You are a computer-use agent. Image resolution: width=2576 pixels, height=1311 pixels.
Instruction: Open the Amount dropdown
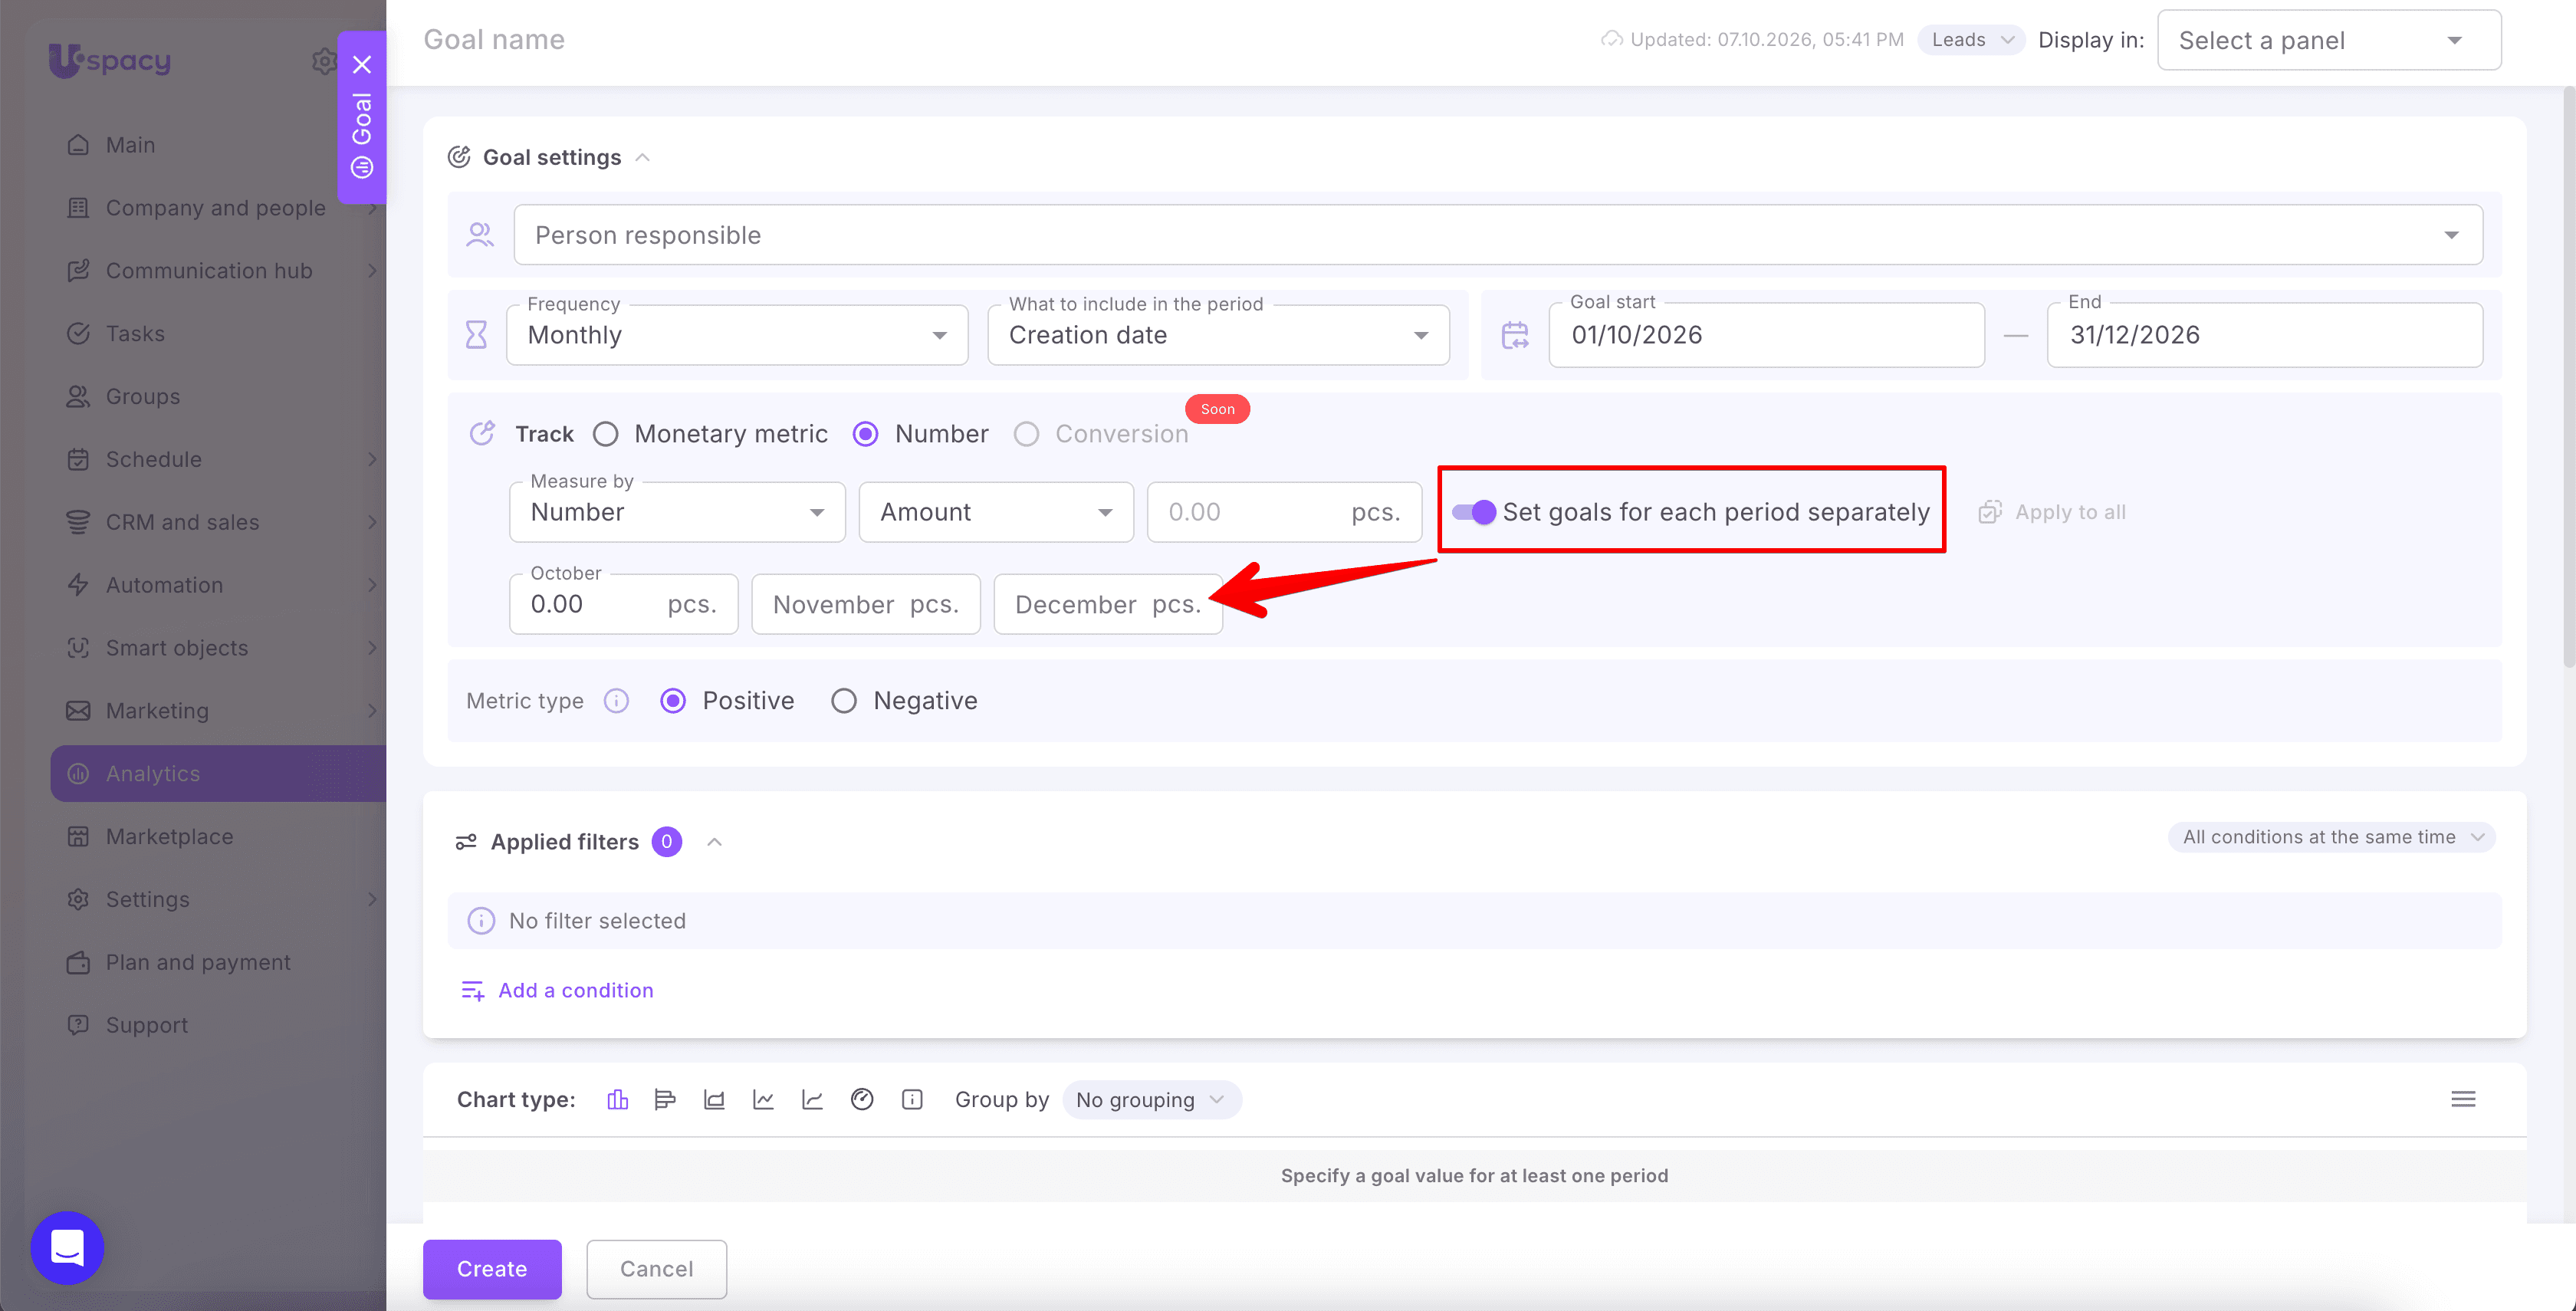point(996,512)
